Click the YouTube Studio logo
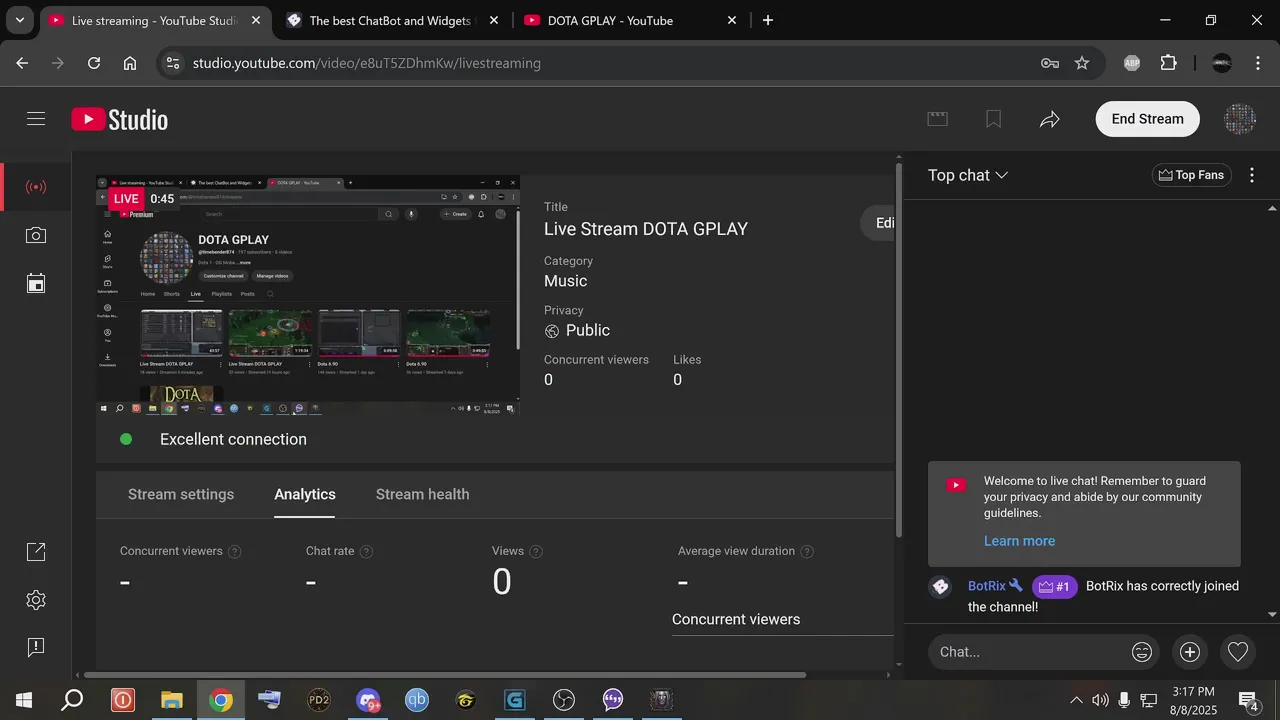This screenshot has width=1280, height=720. pyautogui.click(x=119, y=119)
